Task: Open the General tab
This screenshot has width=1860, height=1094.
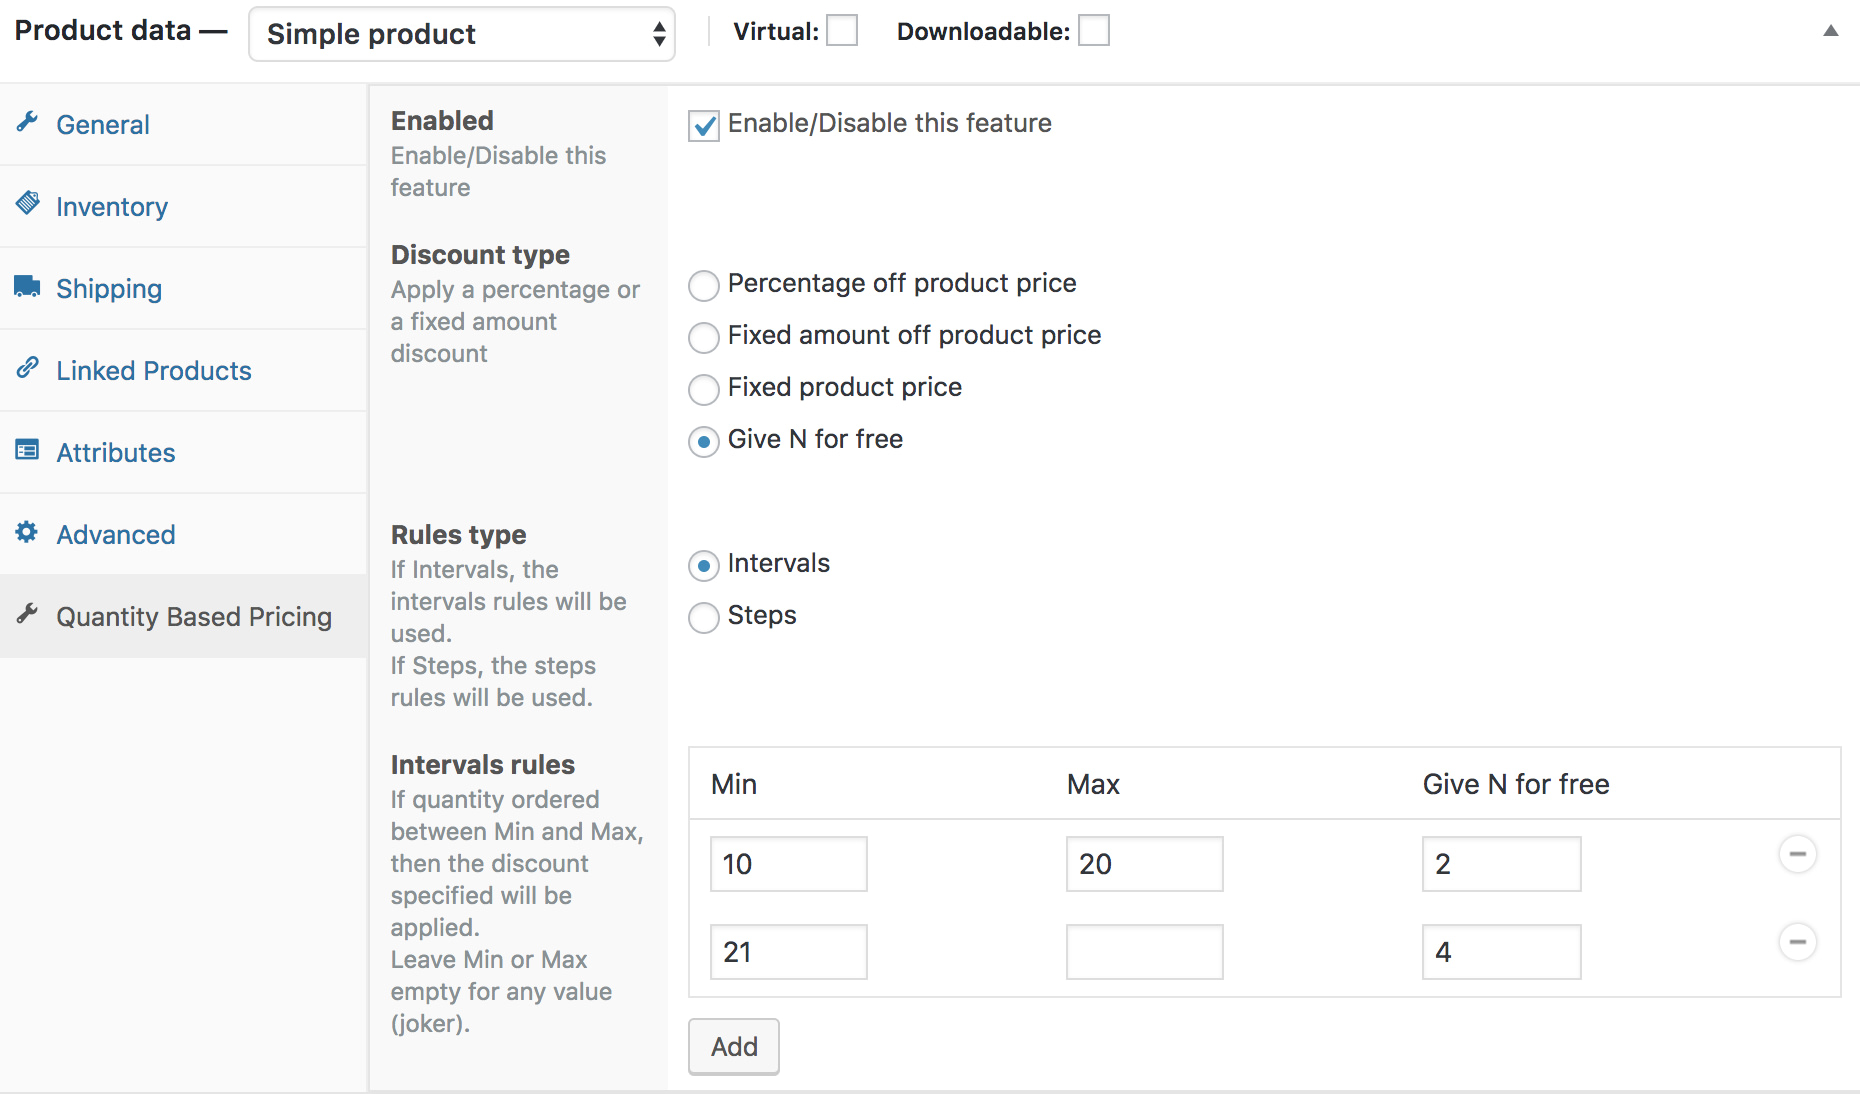Action: pos(183,124)
